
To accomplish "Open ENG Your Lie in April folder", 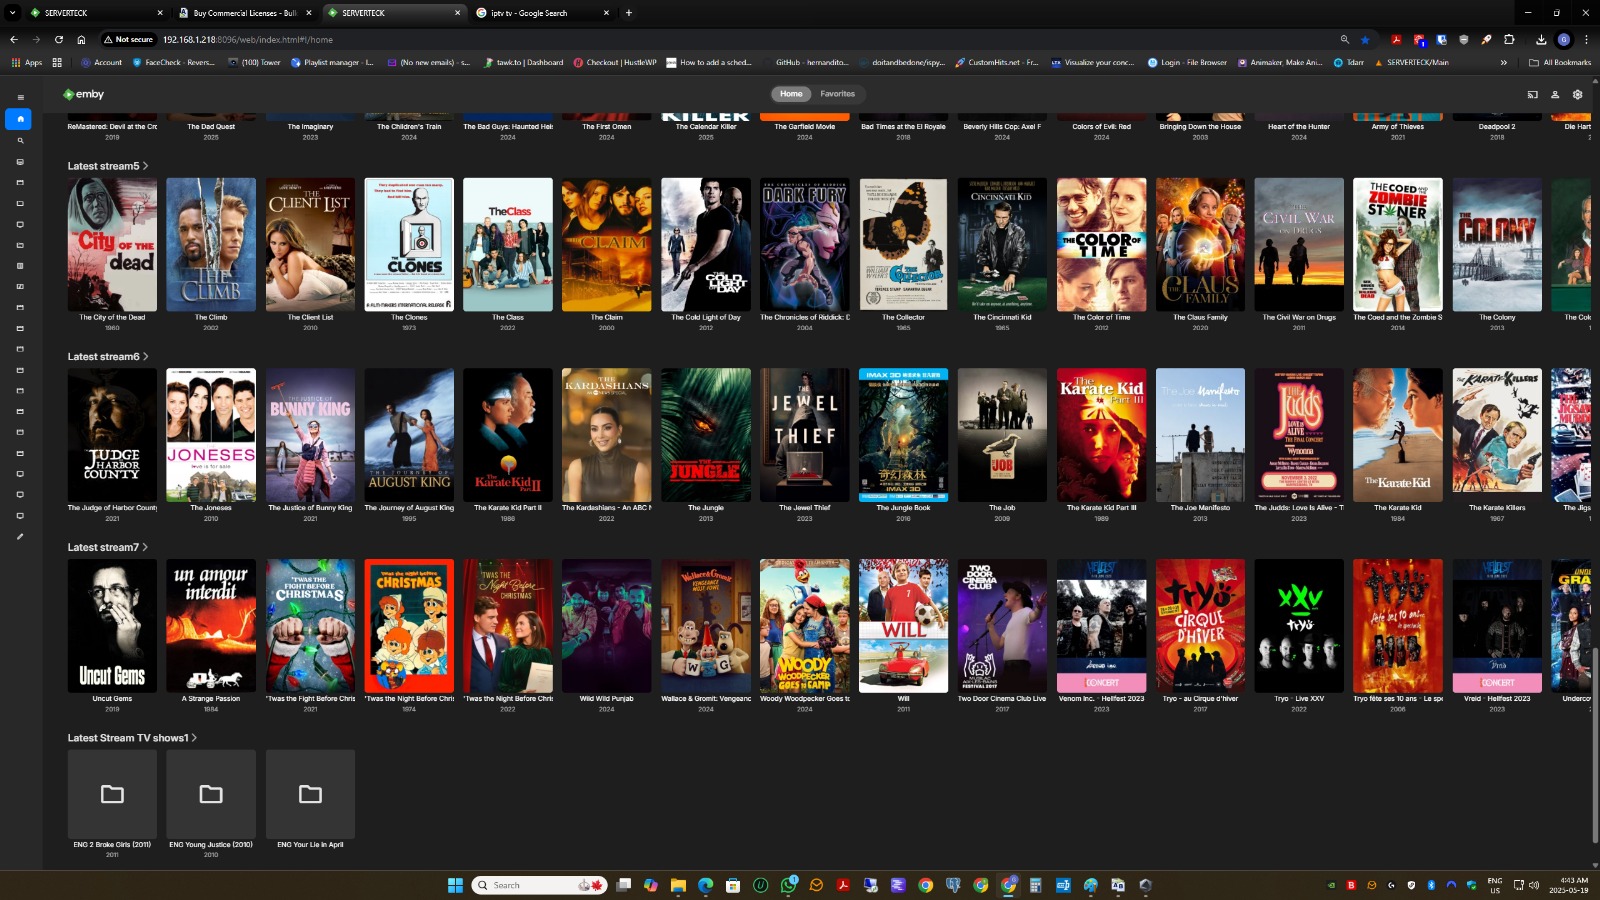I will pyautogui.click(x=310, y=794).
